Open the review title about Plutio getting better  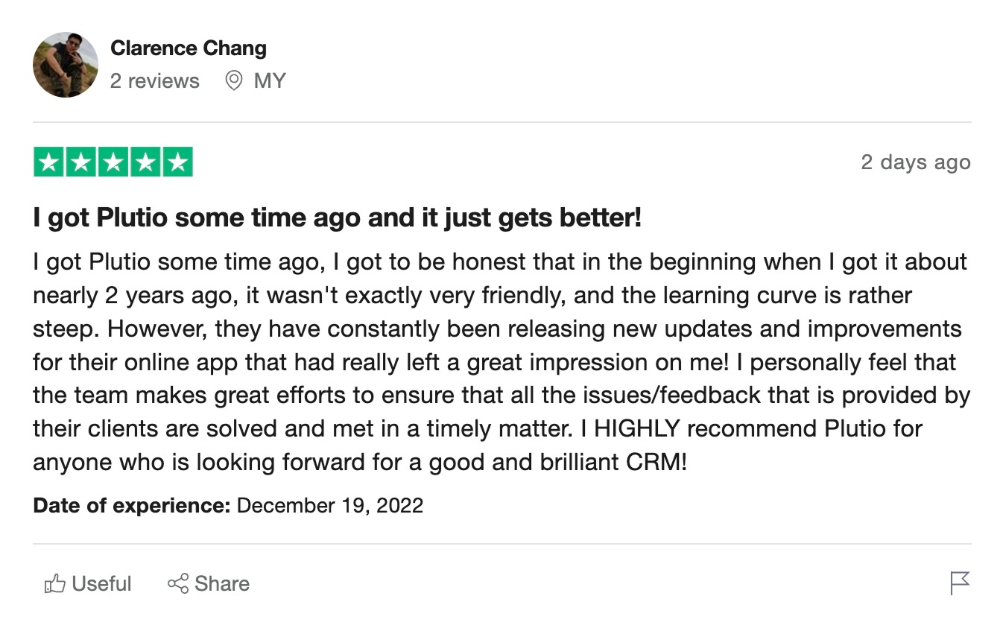coord(337,217)
